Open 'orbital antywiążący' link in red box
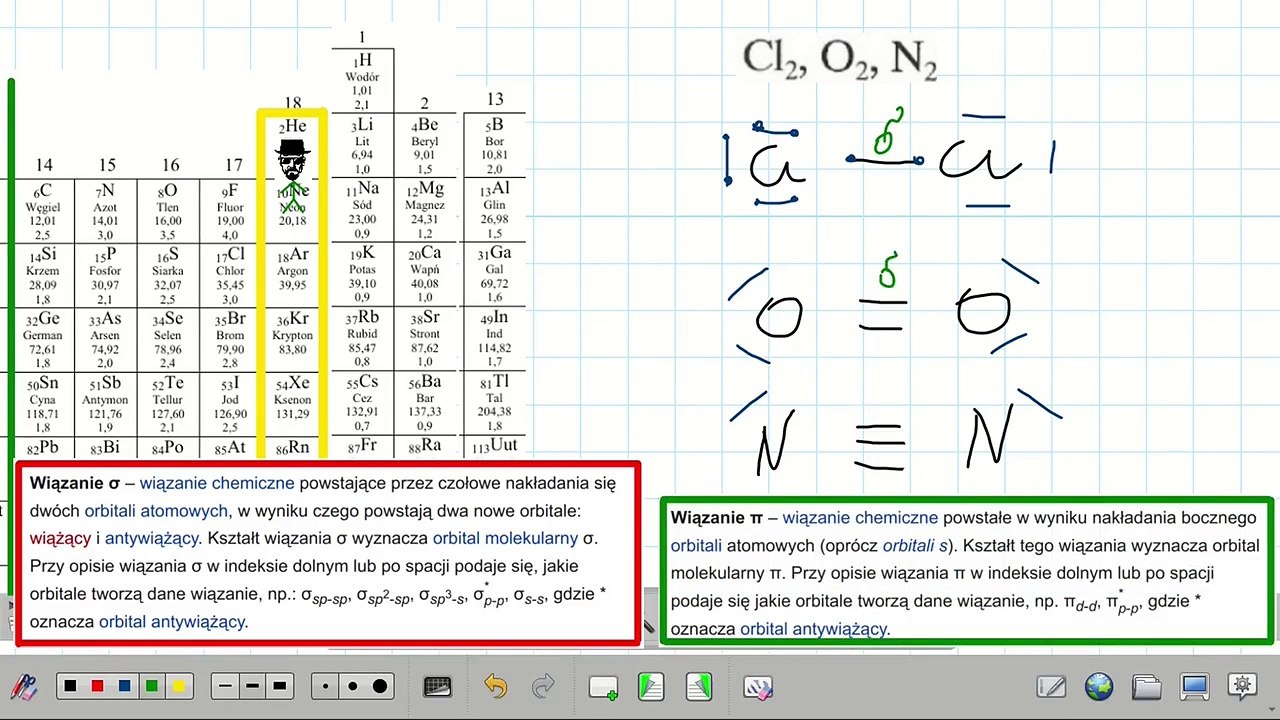Screen dimensions: 1280x720 [172, 621]
